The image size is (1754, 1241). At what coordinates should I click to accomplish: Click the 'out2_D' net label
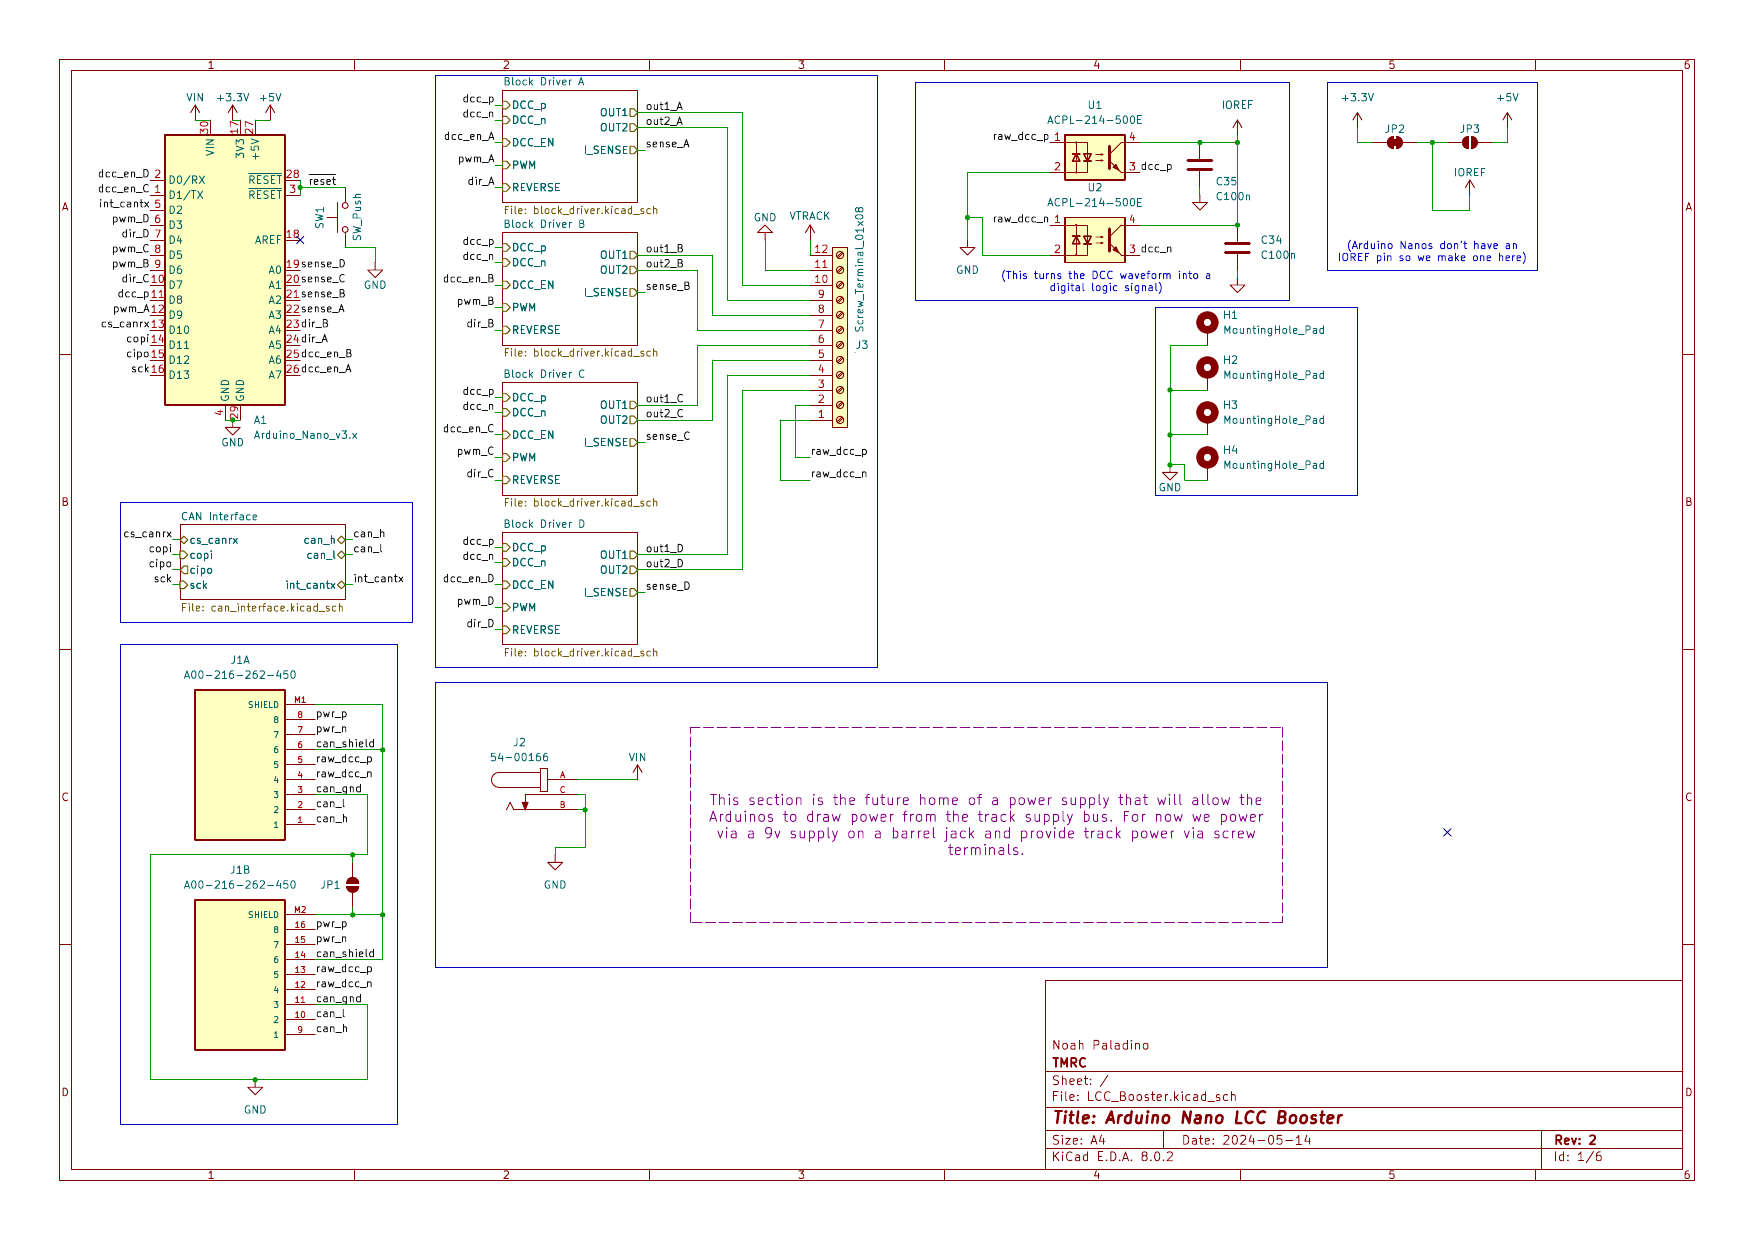pos(664,564)
